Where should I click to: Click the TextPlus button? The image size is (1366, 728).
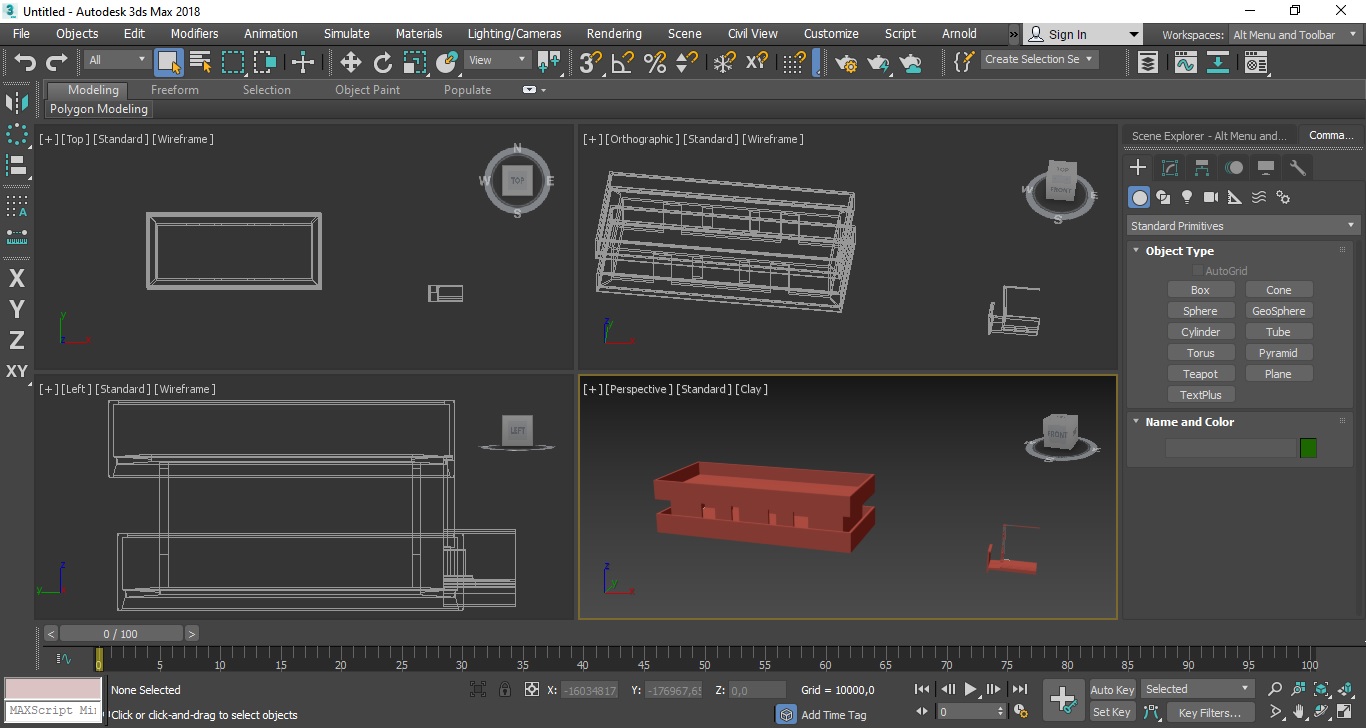click(1200, 395)
